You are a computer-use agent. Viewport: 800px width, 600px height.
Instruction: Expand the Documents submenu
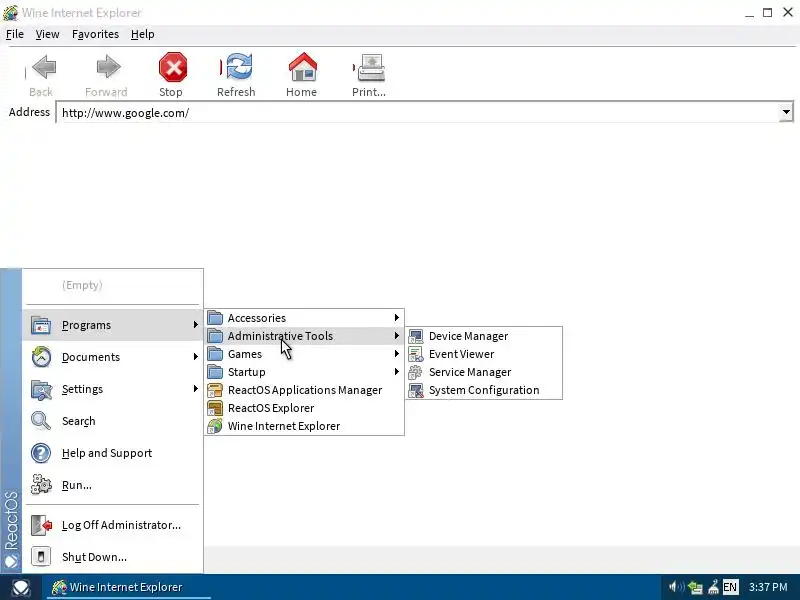pyautogui.click(x=112, y=357)
